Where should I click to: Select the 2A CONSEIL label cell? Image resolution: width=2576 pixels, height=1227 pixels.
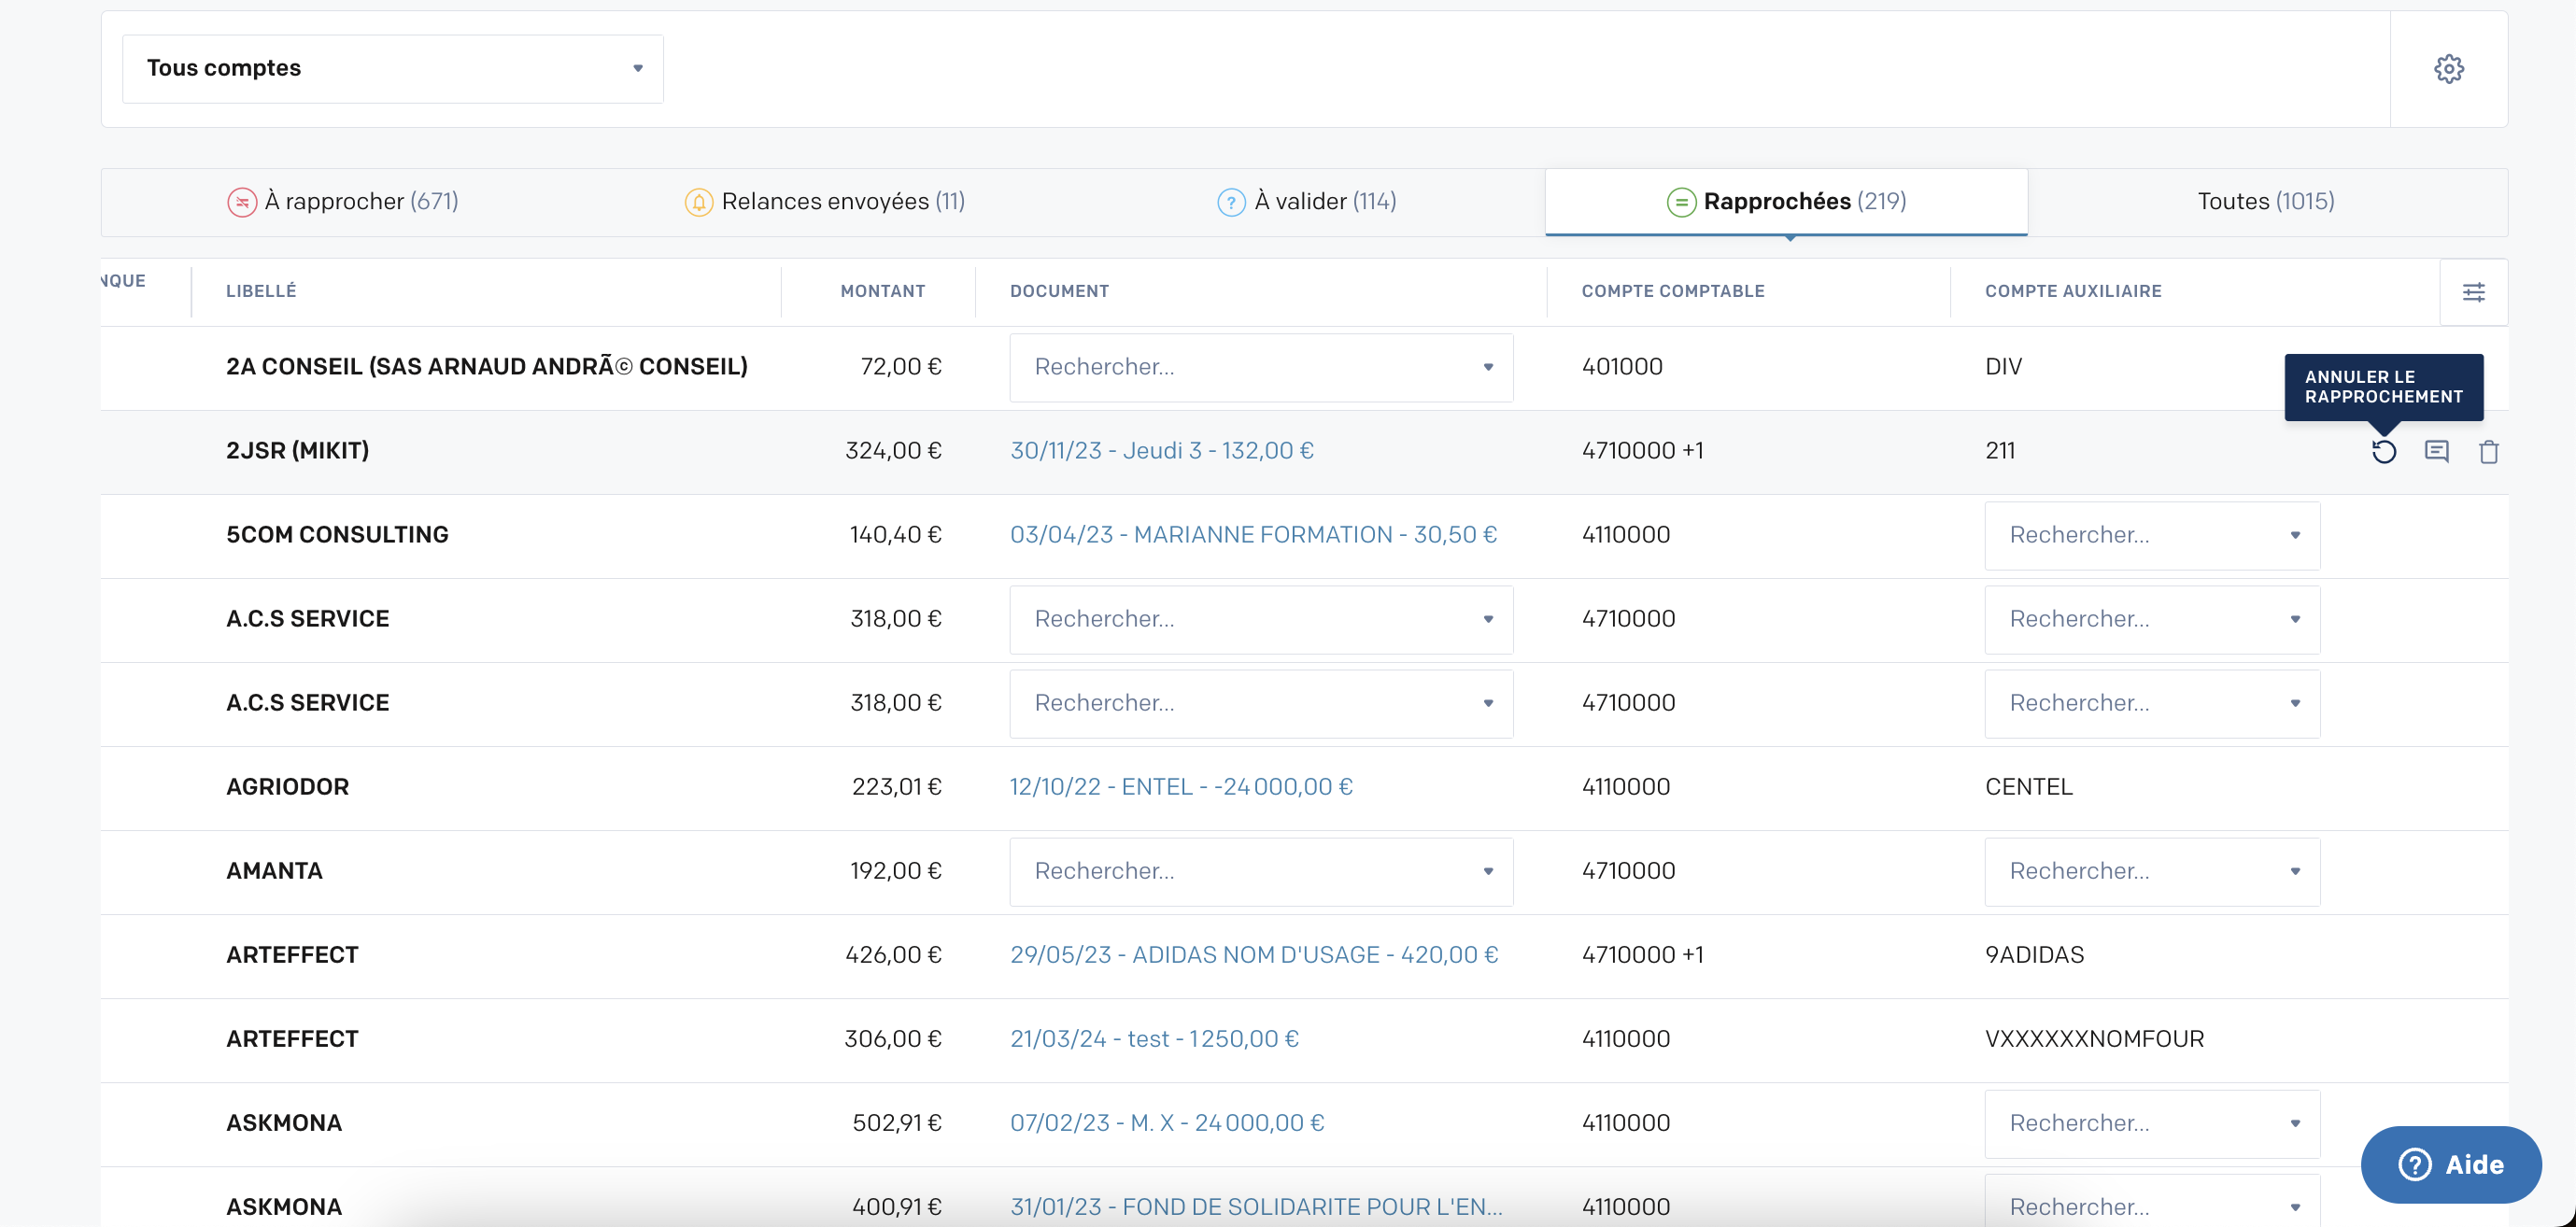click(x=487, y=367)
